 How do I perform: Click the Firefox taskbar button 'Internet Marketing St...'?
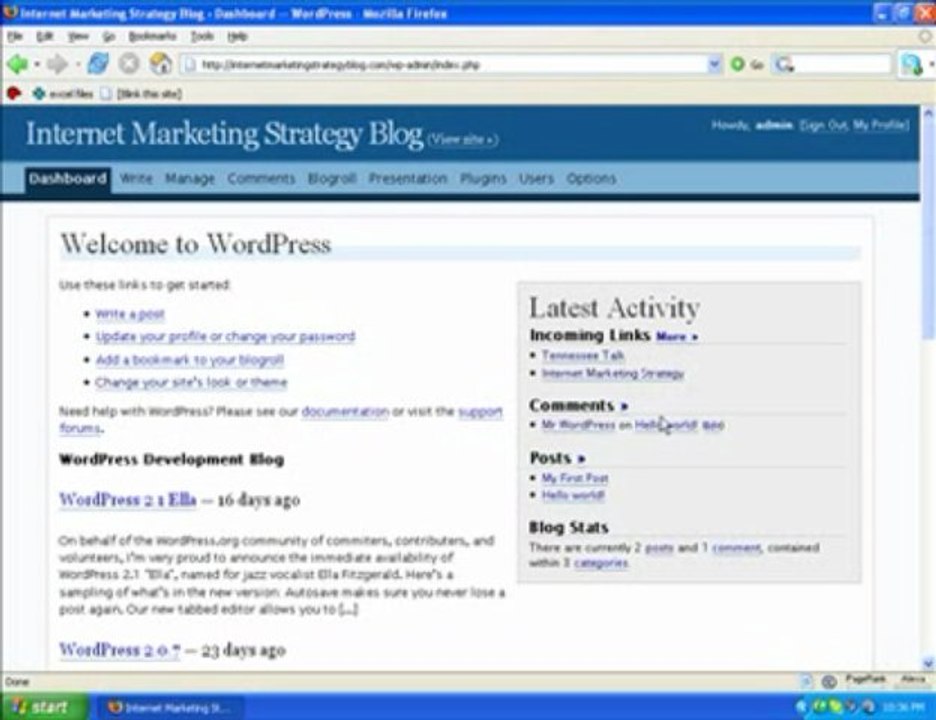169,707
